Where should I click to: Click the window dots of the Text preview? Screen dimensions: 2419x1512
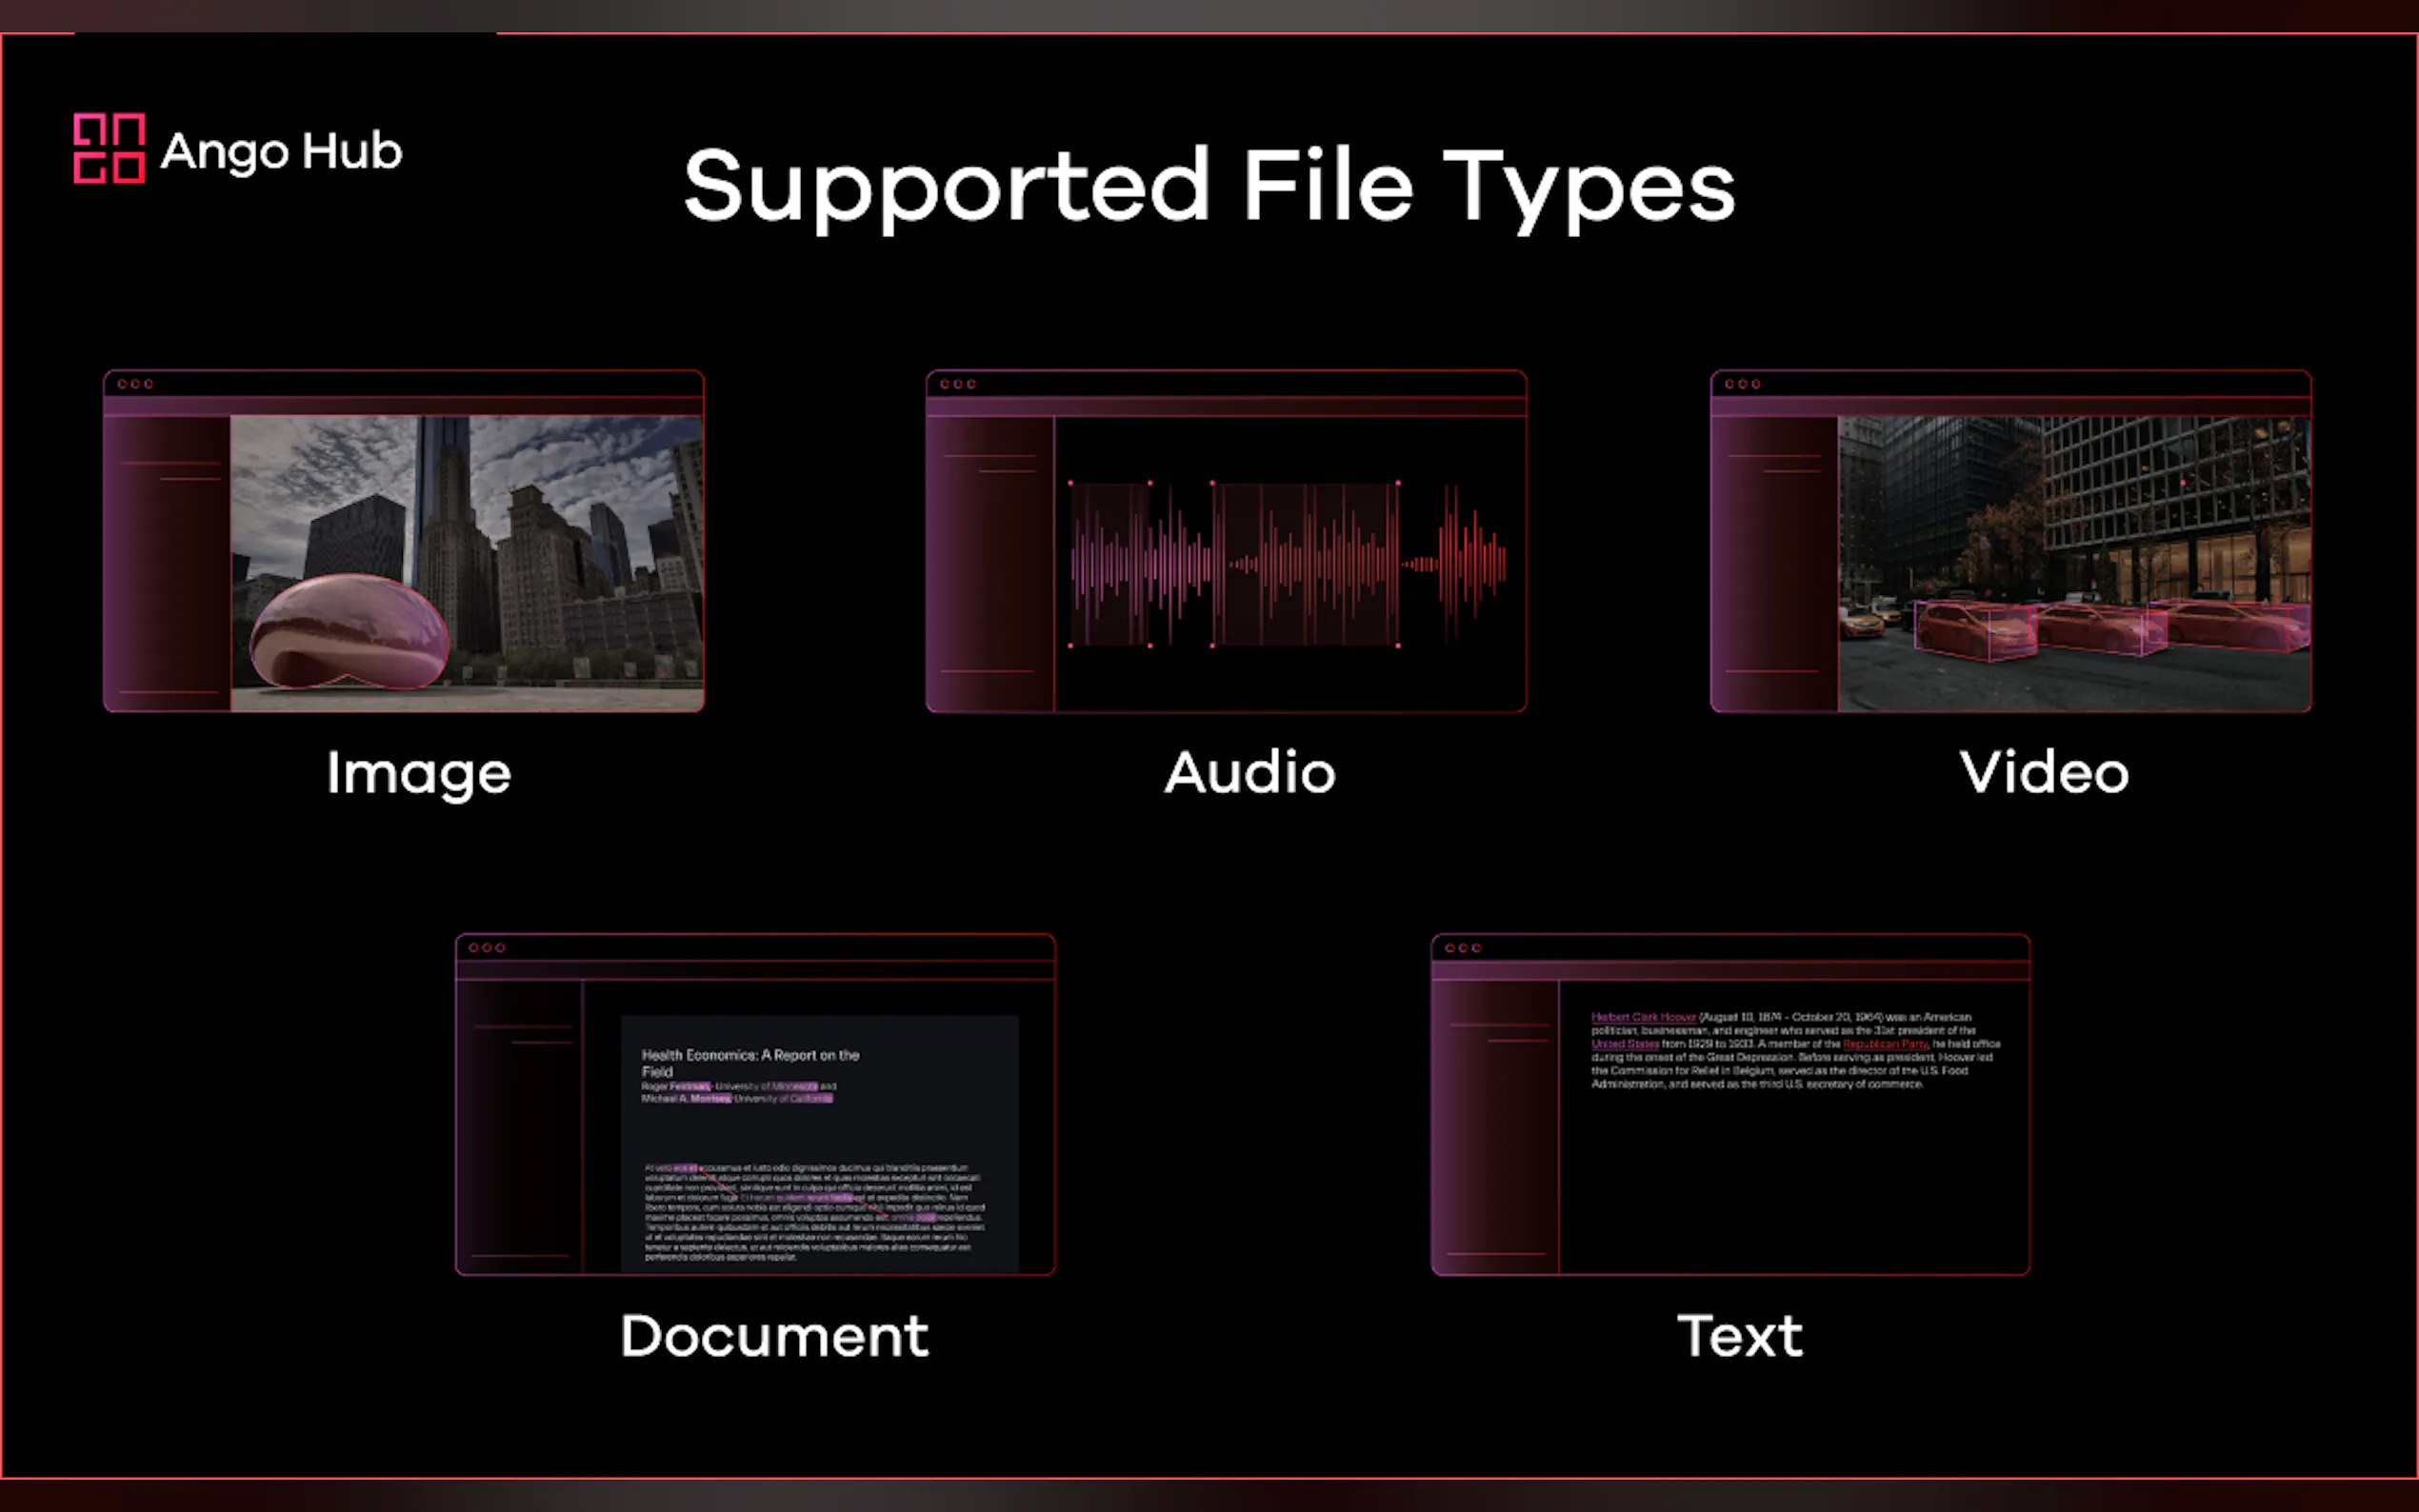(1462, 947)
